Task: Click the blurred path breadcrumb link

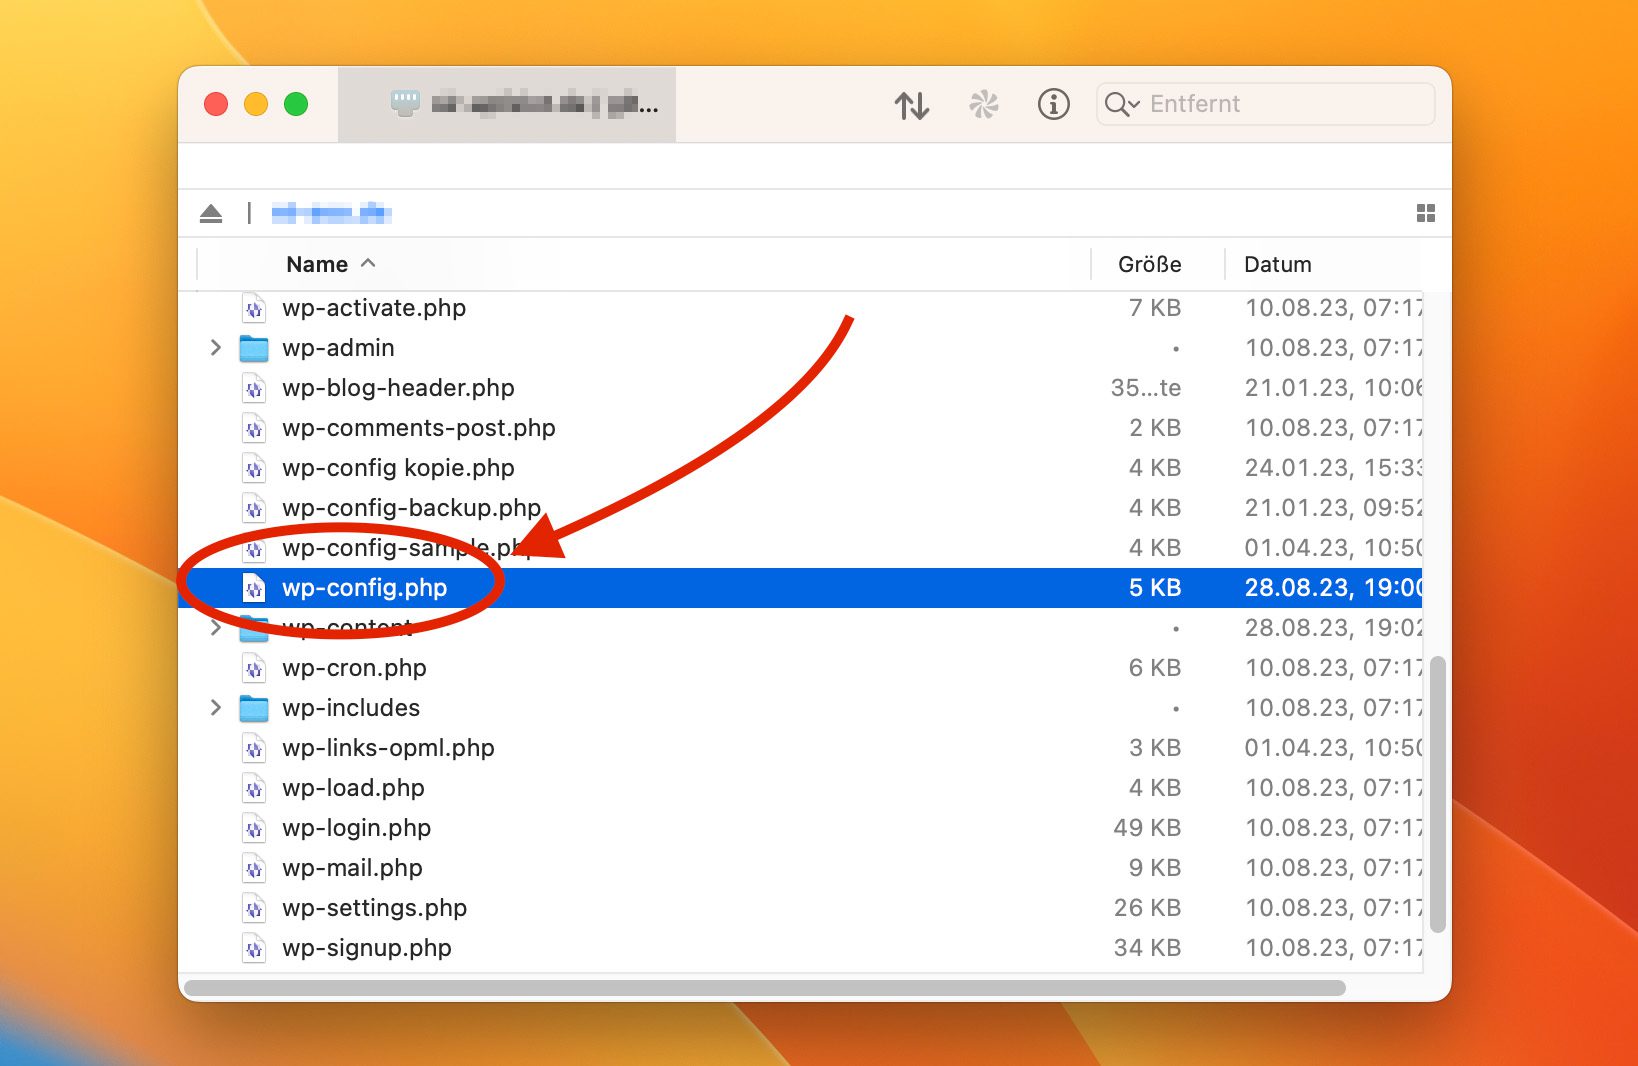Action: pyautogui.click(x=330, y=213)
